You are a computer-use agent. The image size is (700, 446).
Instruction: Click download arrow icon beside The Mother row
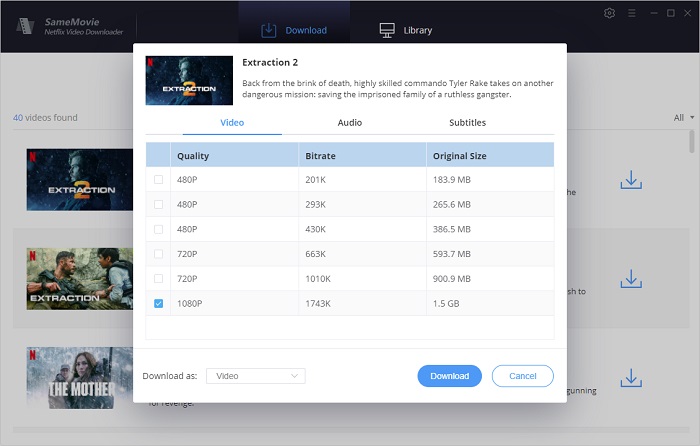pyautogui.click(x=631, y=378)
